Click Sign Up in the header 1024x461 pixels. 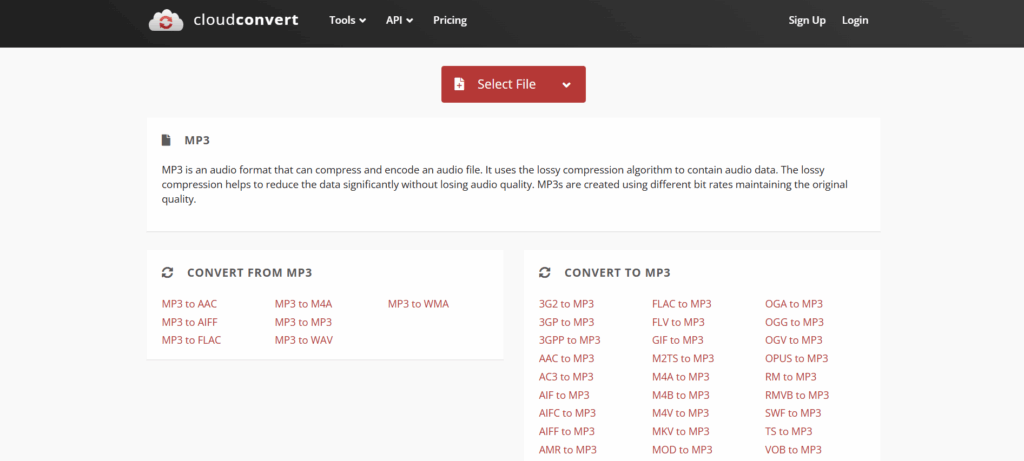click(807, 20)
